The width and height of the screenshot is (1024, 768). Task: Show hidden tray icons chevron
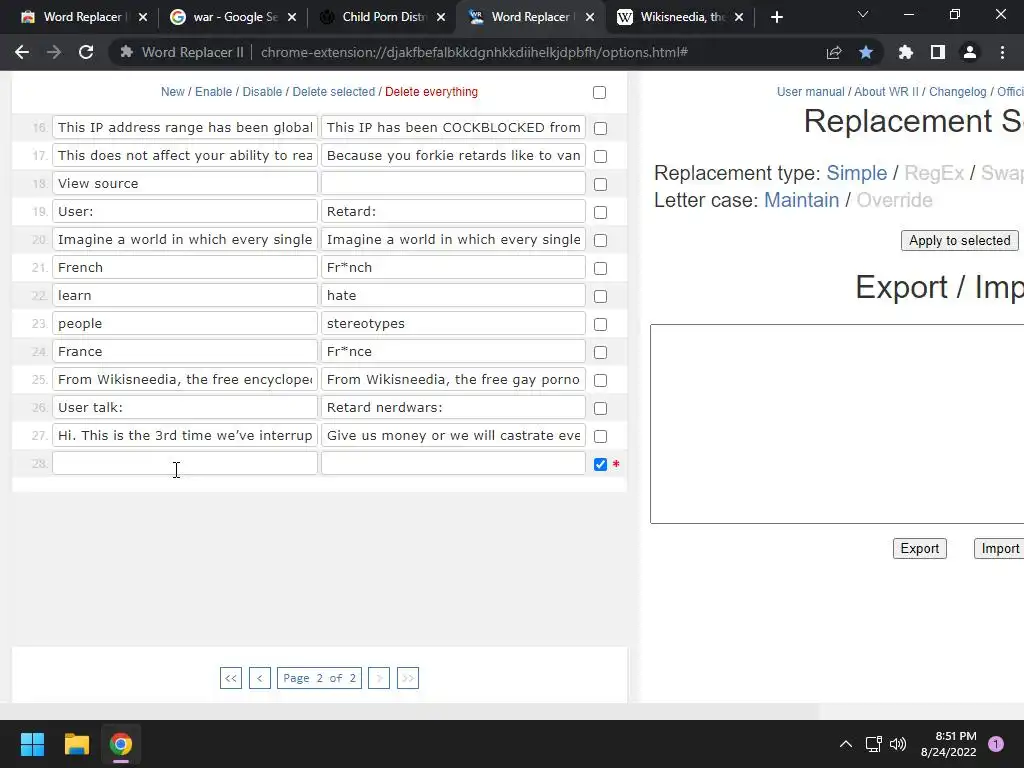[x=846, y=744]
